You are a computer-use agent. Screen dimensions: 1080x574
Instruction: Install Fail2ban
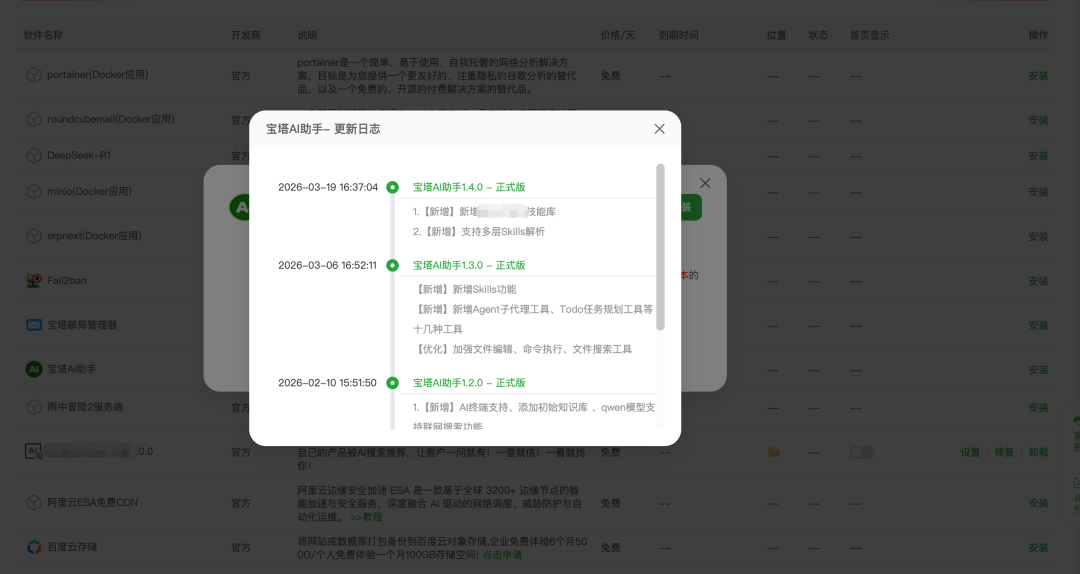pos(1038,281)
